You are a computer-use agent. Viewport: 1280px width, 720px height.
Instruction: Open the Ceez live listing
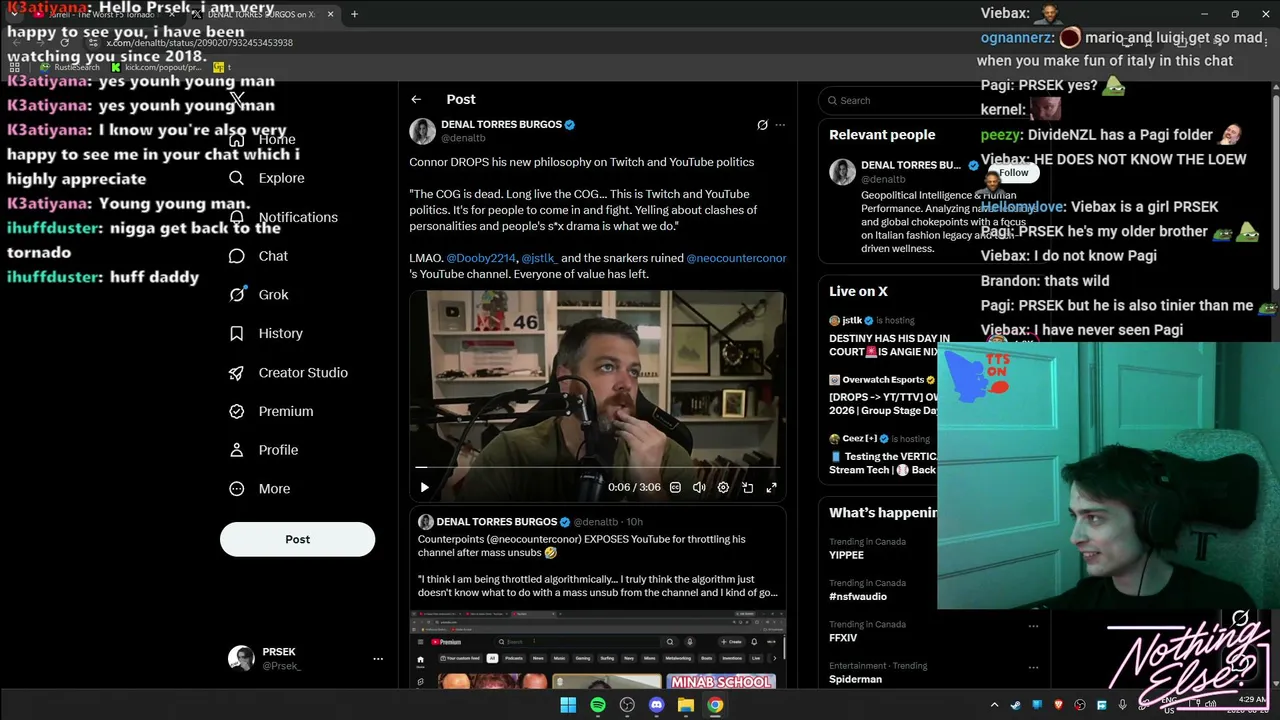click(x=883, y=454)
